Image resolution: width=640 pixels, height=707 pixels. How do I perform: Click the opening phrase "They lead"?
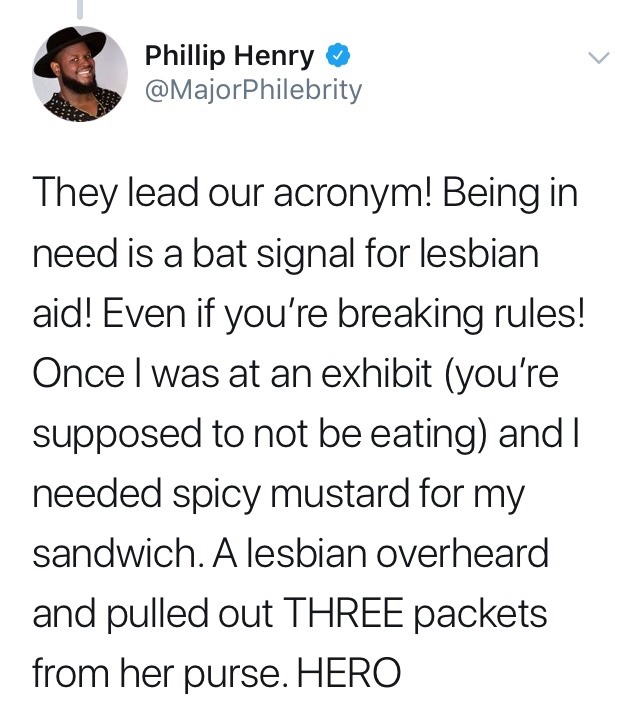pyautogui.click(x=98, y=193)
